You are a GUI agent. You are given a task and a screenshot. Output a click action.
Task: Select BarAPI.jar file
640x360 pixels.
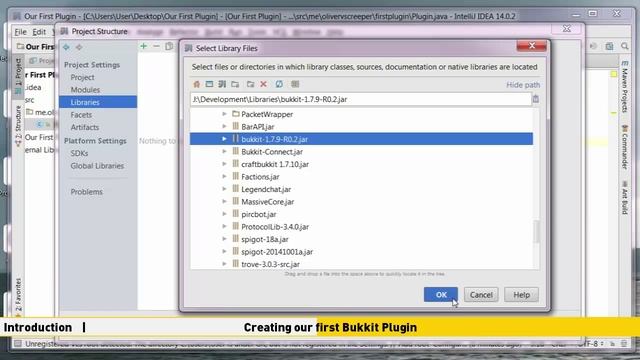(x=258, y=127)
